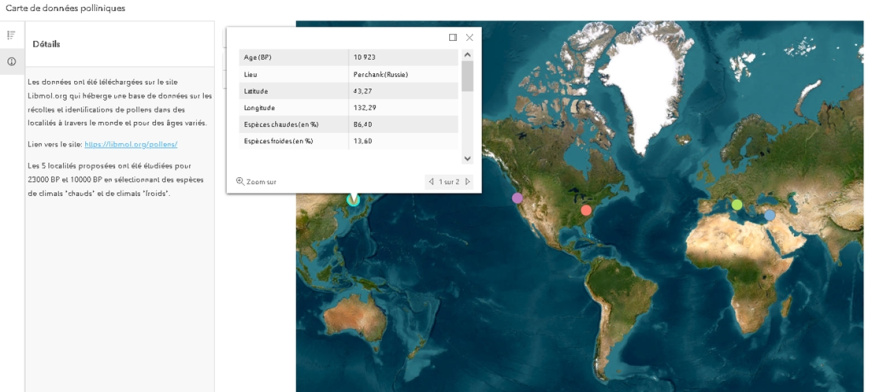872x392 pixels.
Task: Click the highlighted cyan marker near Russia
Action: [353, 200]
